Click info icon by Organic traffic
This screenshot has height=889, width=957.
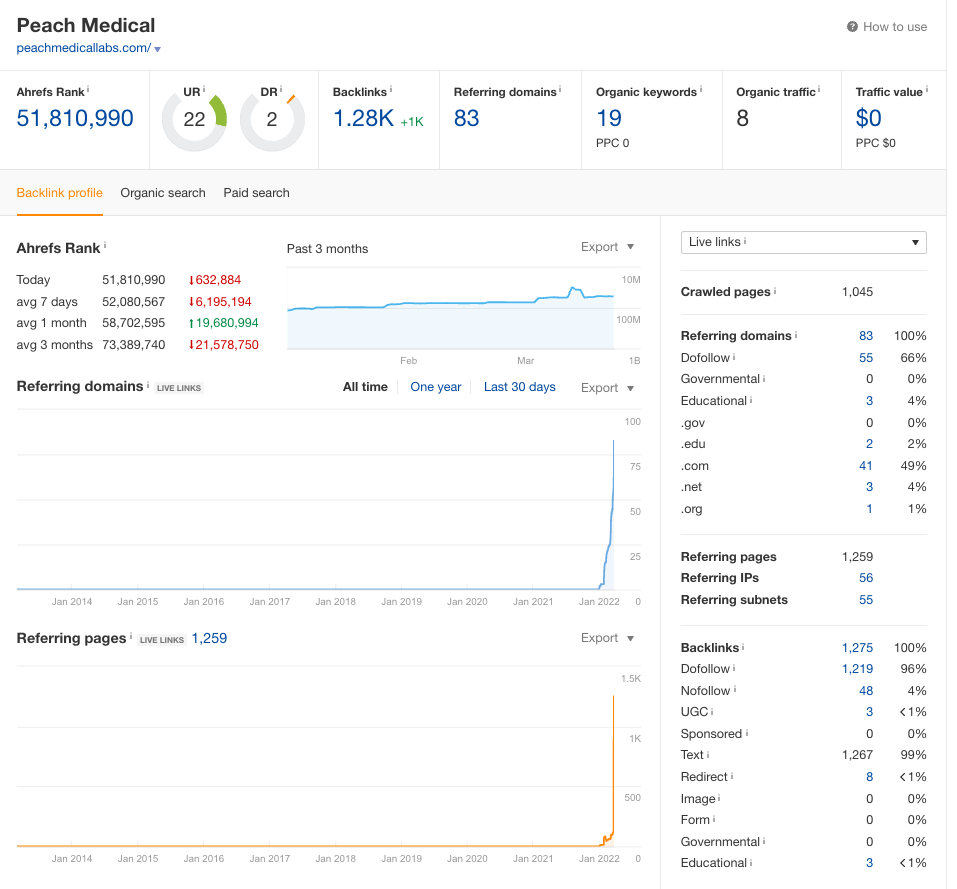pos(819,90)
